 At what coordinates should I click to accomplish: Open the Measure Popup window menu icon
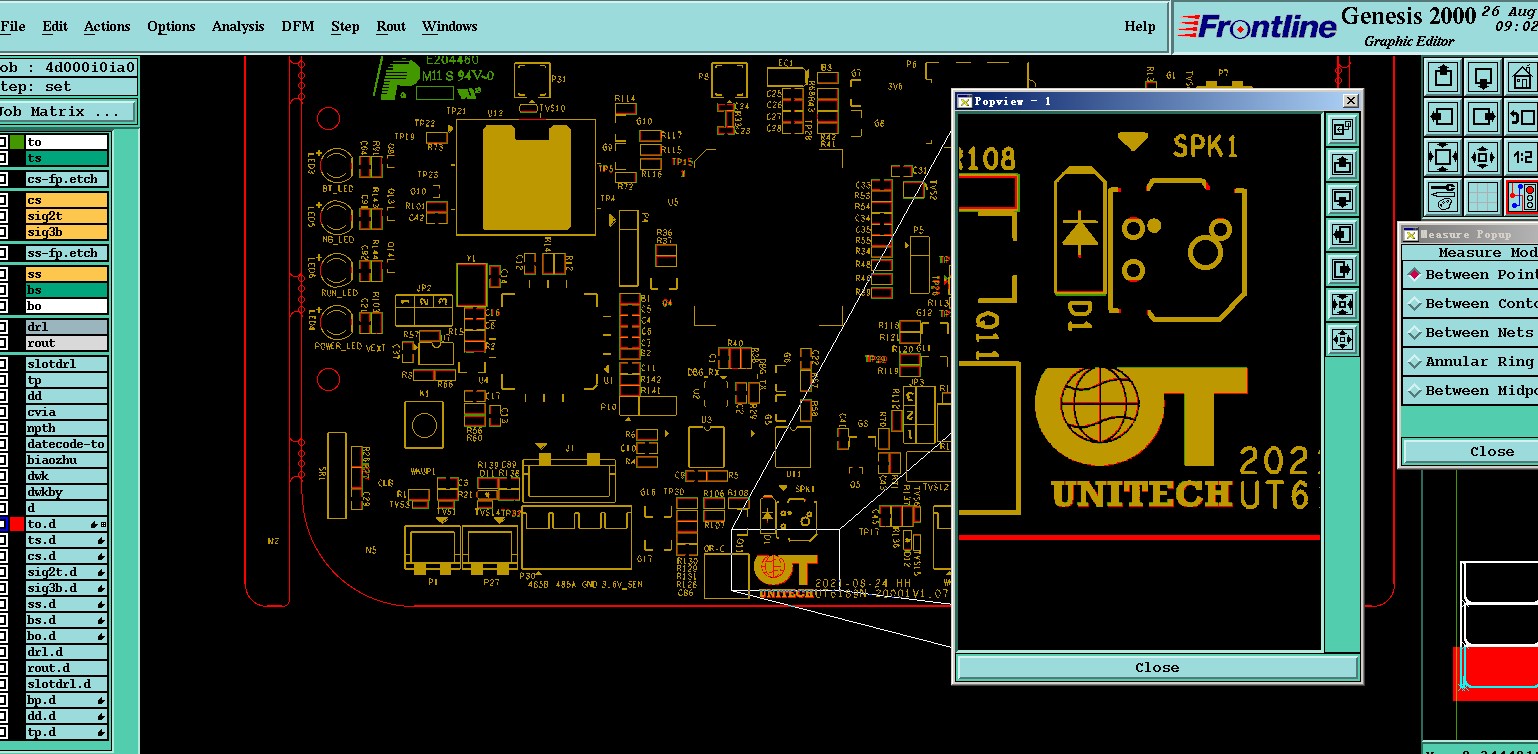(1410, 235)
